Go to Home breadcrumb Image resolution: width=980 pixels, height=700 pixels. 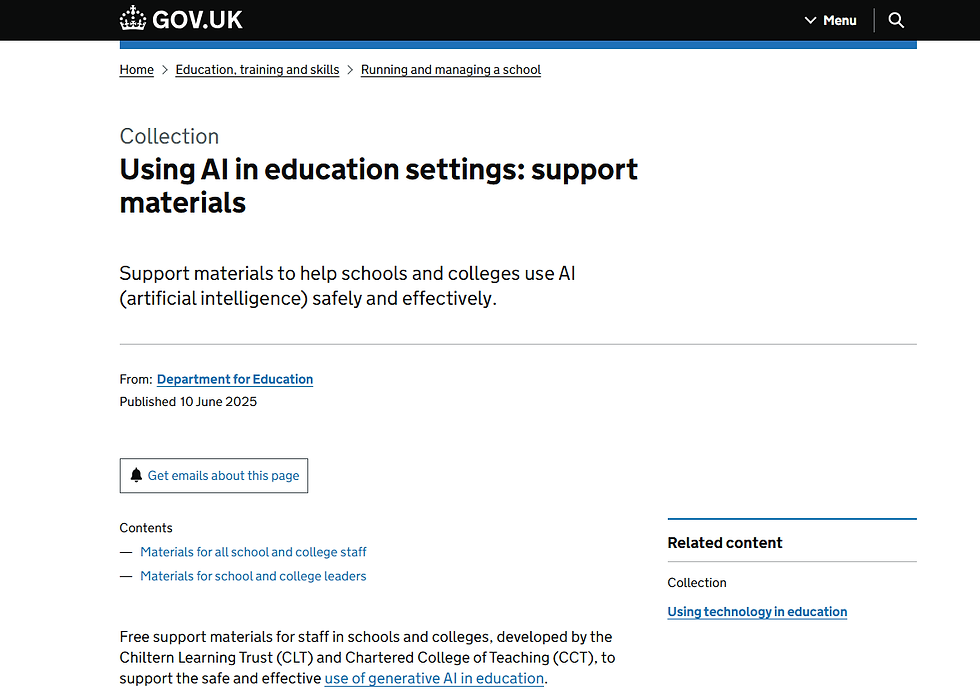pos(136,70)
